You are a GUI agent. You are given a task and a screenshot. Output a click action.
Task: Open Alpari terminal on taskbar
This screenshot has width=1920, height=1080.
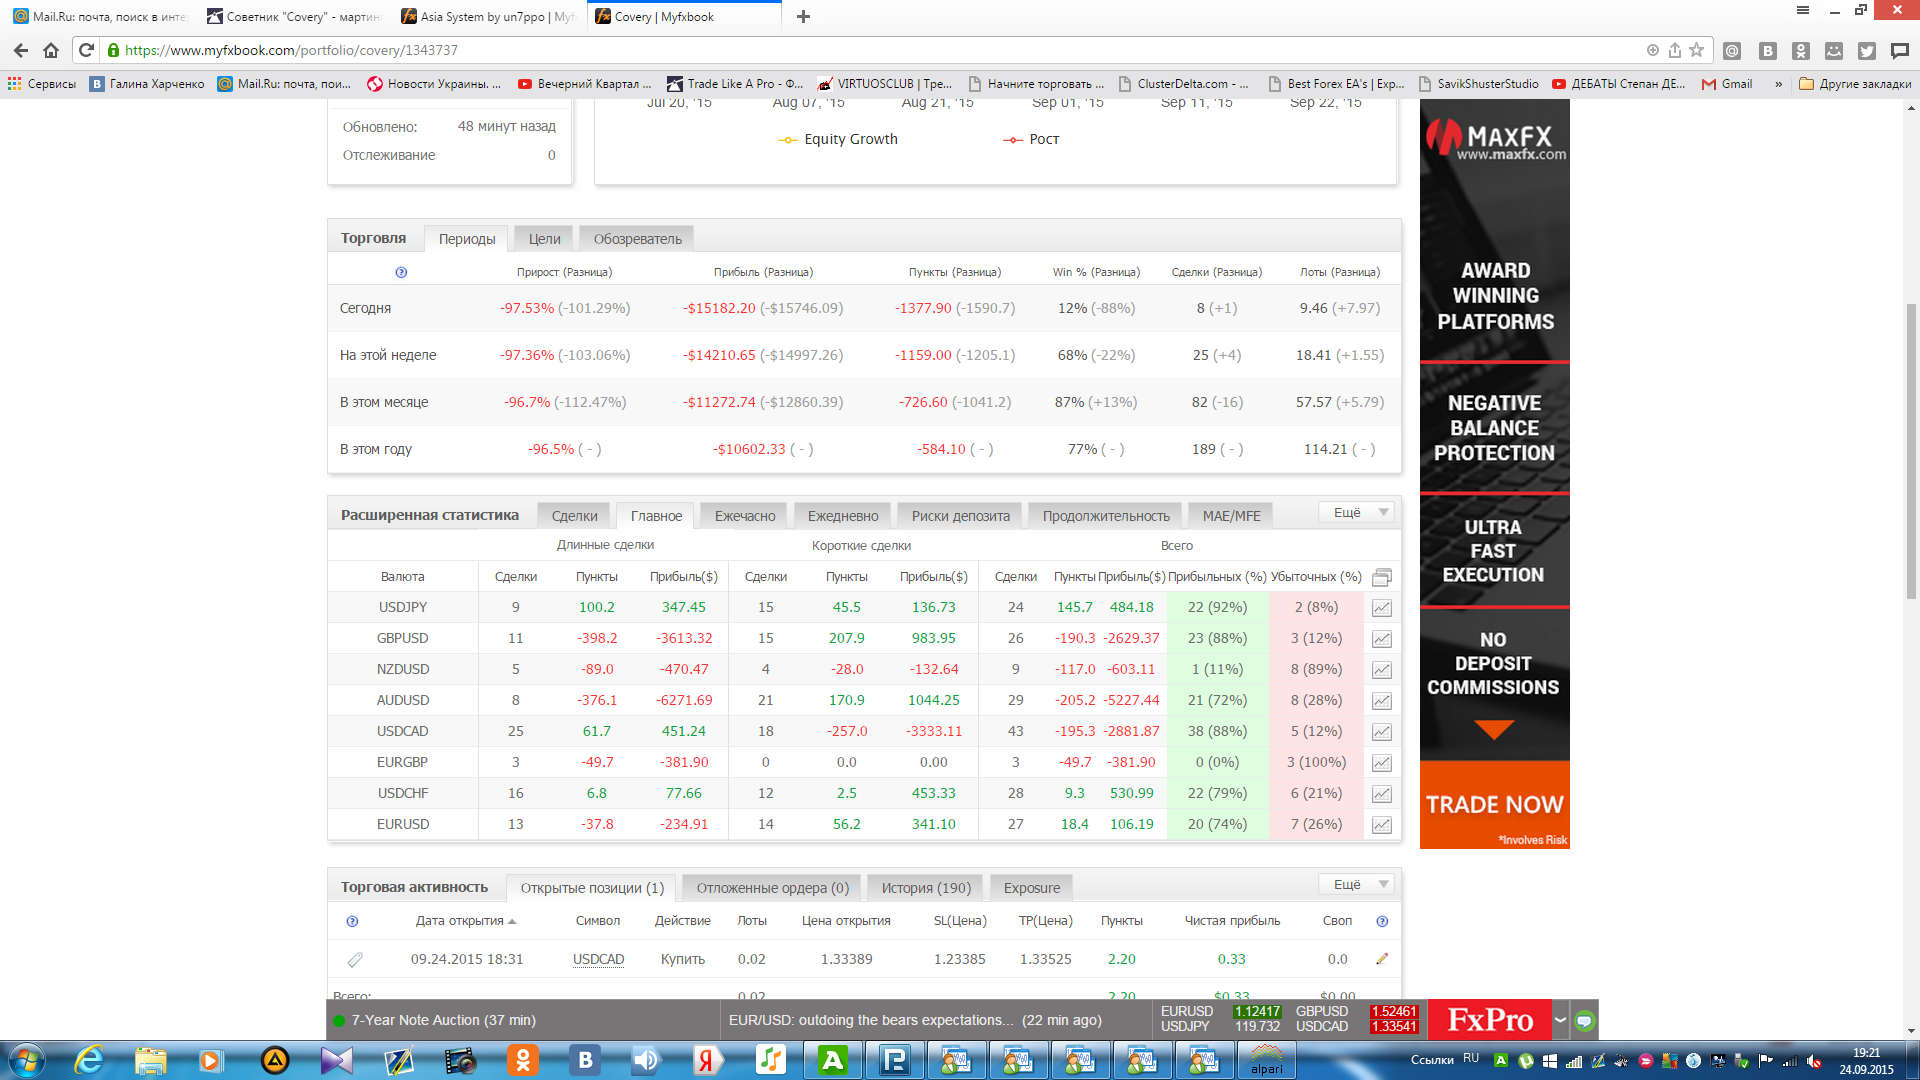tap(1266, 1060)
